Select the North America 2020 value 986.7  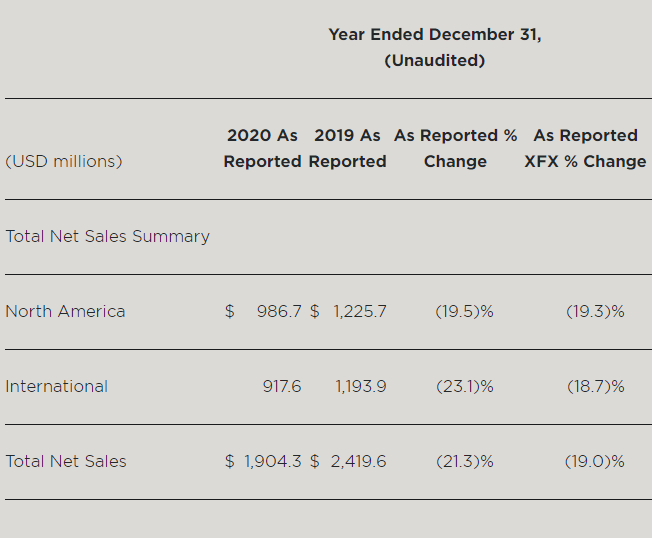tap(278, 311)
